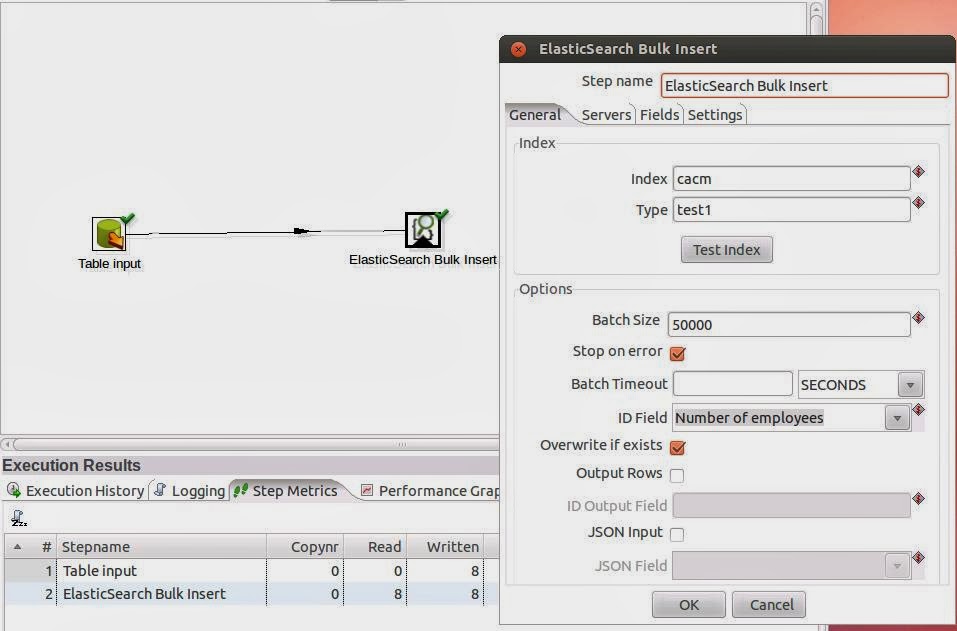The image size is (957, 631).
Task: Switch to the Servers tab
Action: click(x=606, y=114)
